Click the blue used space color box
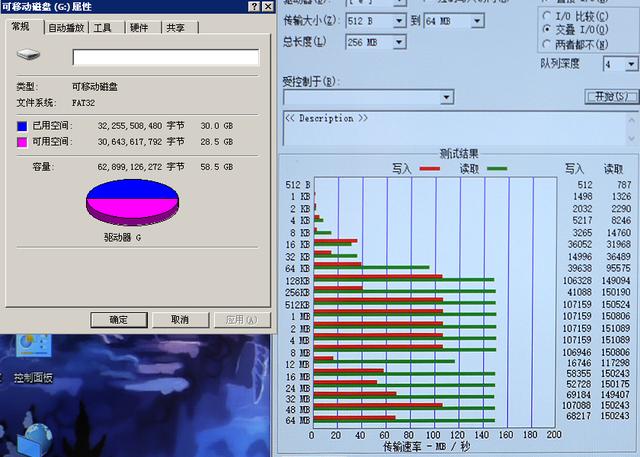640x457 pixels. [22, 127]
